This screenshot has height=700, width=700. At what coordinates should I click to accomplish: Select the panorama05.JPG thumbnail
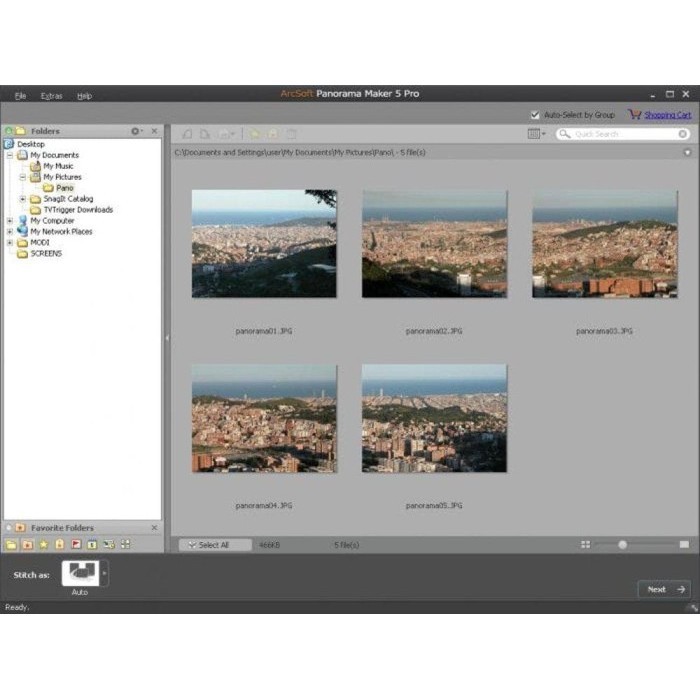click(x=434, y=418)
